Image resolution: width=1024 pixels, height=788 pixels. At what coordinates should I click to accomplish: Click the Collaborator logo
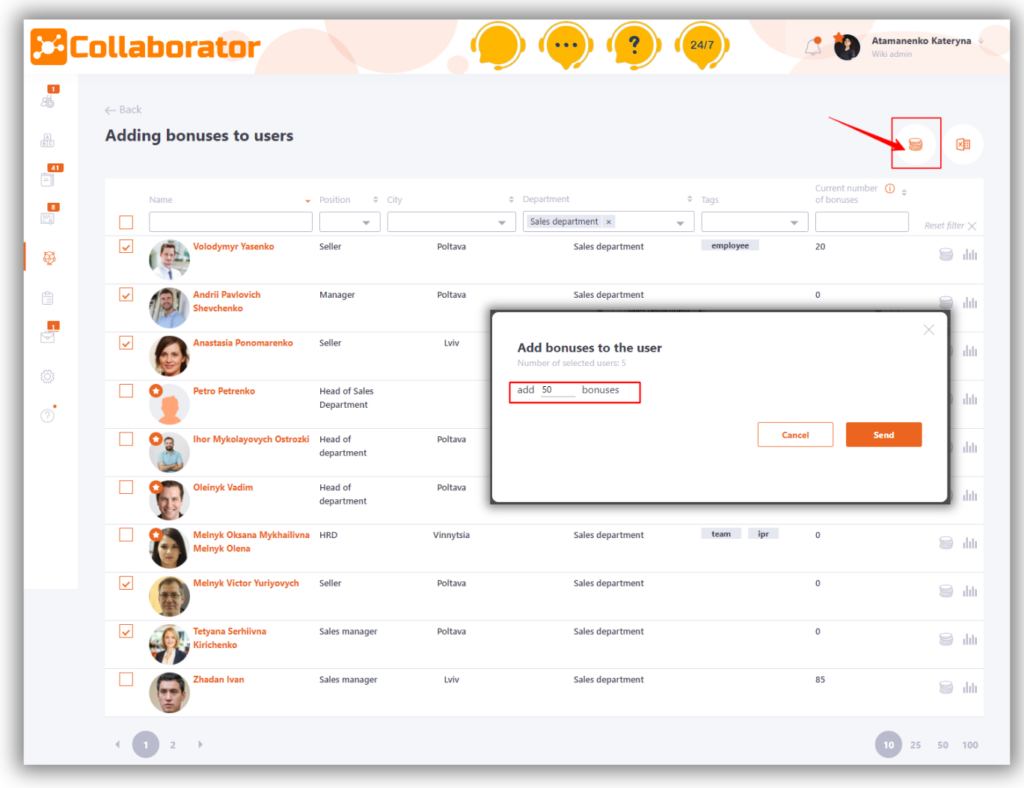coord(145,46)
